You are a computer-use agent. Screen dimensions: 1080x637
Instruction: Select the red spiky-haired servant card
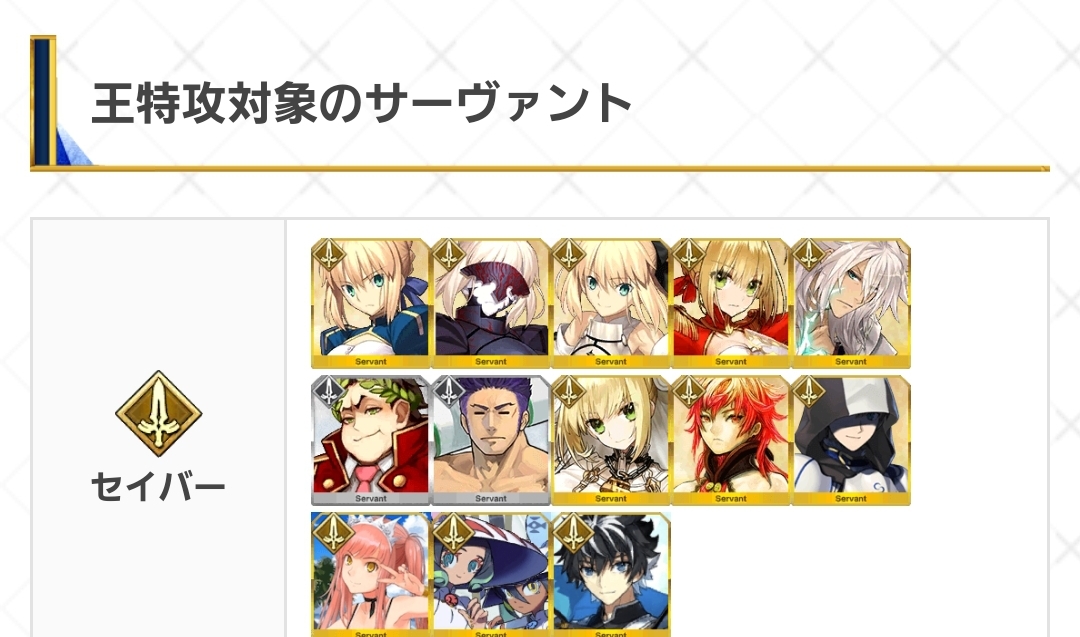(x=730, y=441)
